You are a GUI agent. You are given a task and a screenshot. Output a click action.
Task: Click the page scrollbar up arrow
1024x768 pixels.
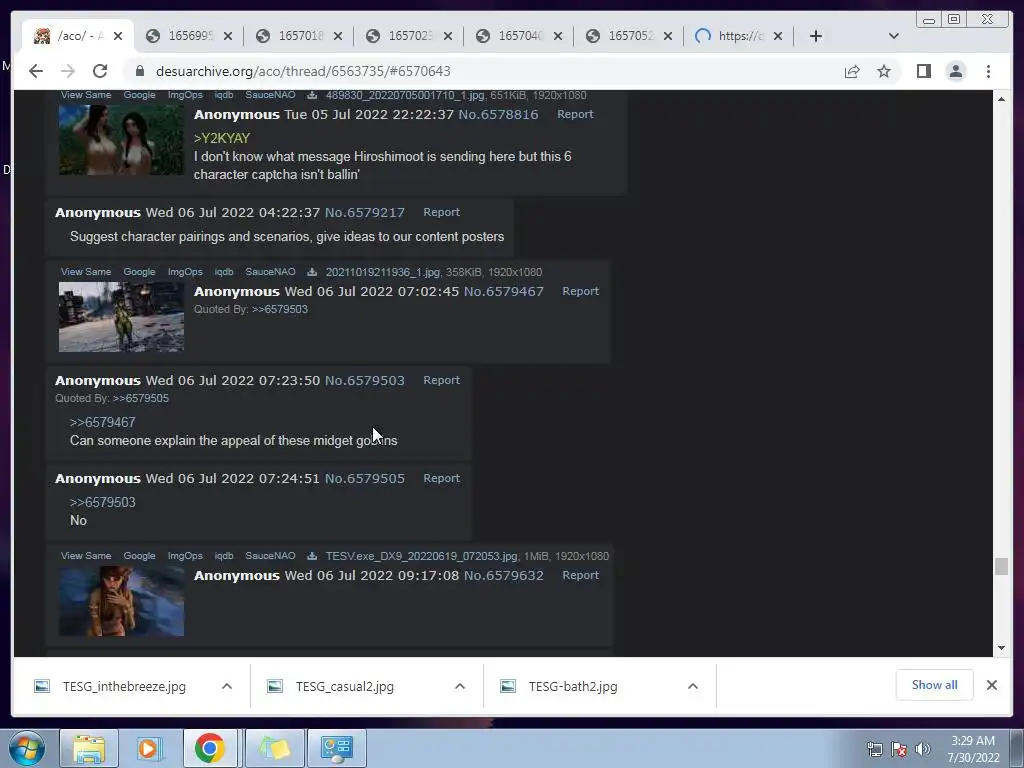click(x=1002, y=99)
